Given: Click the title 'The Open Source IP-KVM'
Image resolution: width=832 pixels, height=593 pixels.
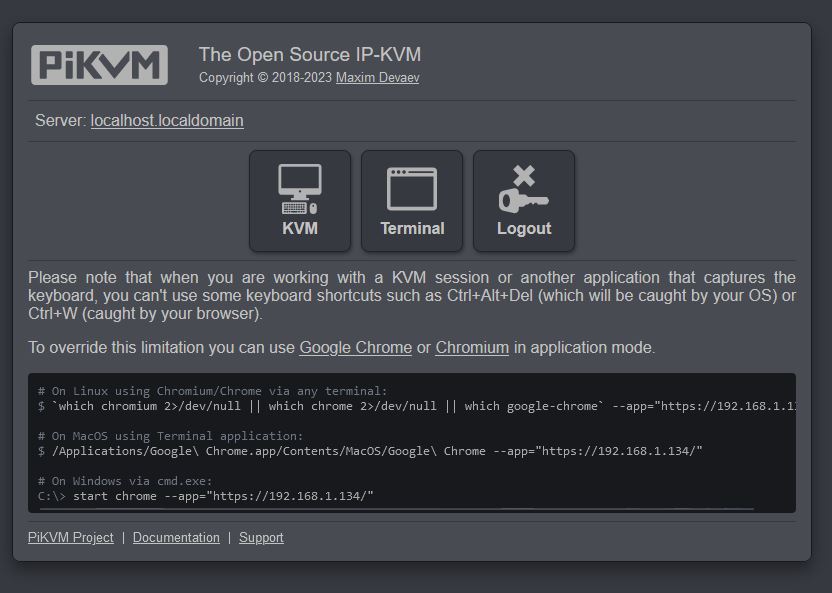Looking at the screenshot, I should (x=310, y=55).
